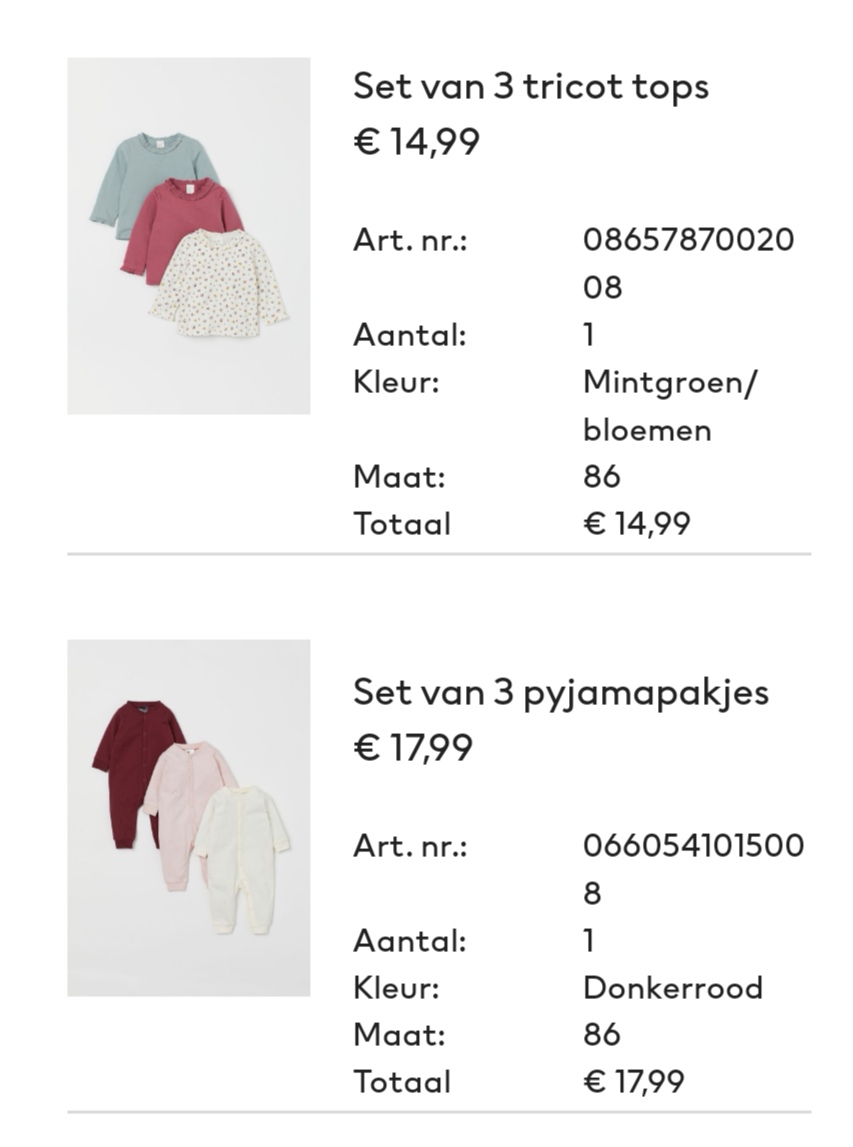Click the 'Set van 3 pyjamapakjes' title
853x1147 pixels.
pos(561,693)
